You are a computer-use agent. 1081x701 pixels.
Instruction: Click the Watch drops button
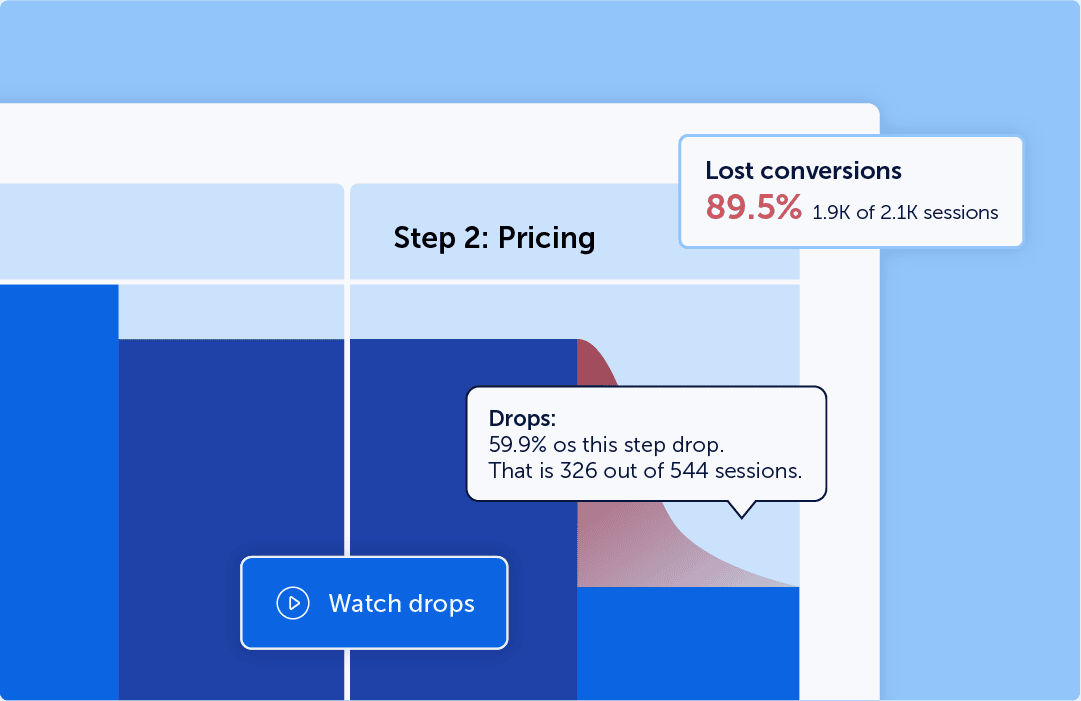(x=374, y=603)
